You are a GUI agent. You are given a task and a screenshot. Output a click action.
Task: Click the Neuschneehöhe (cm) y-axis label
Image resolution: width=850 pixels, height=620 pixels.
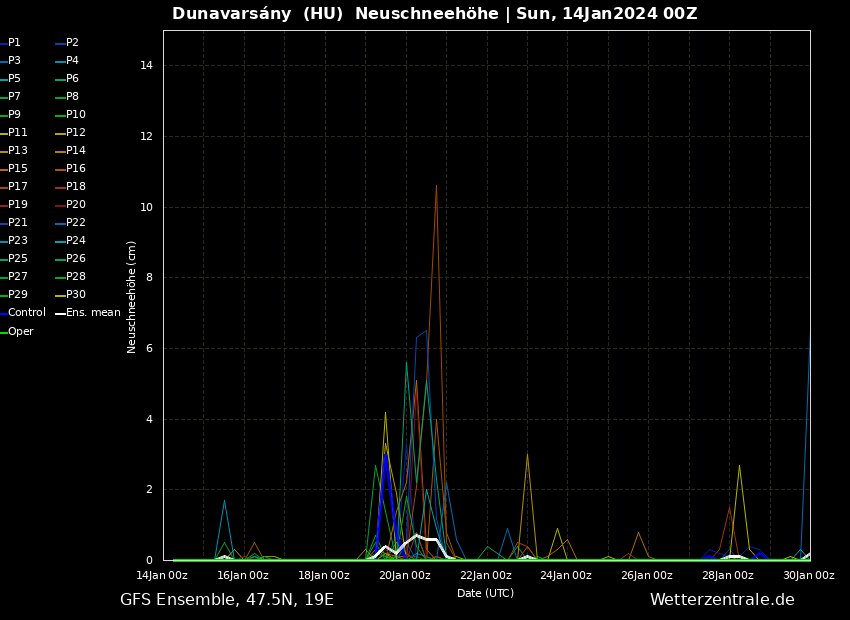point(132,296)
